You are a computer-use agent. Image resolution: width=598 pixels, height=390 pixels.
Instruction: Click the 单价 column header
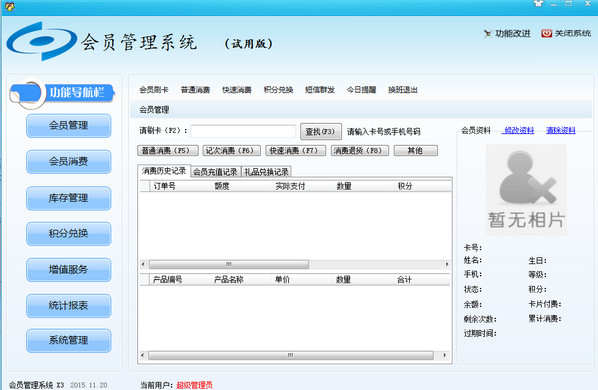[x=302, y=279]
